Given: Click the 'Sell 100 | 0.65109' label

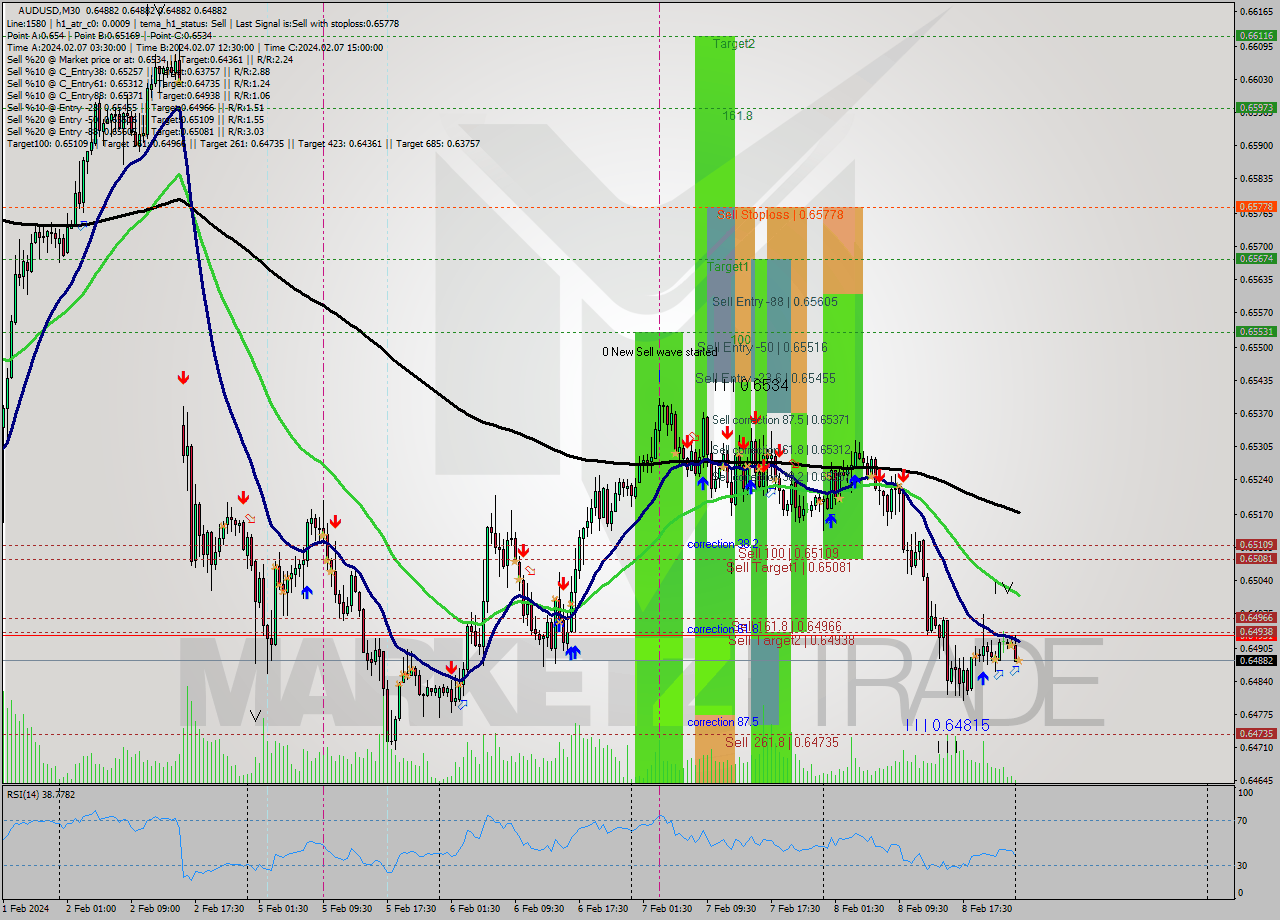Looking at the screenshot, I should point(788,552).
